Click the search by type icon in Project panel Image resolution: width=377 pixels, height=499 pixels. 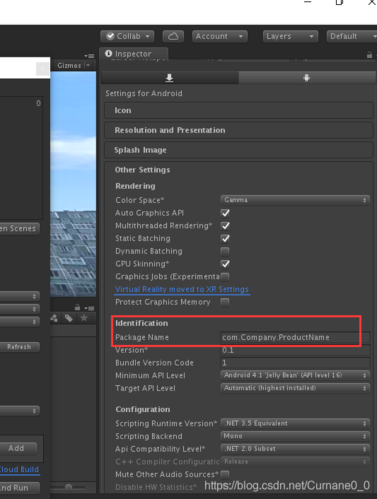click(54, 318)
